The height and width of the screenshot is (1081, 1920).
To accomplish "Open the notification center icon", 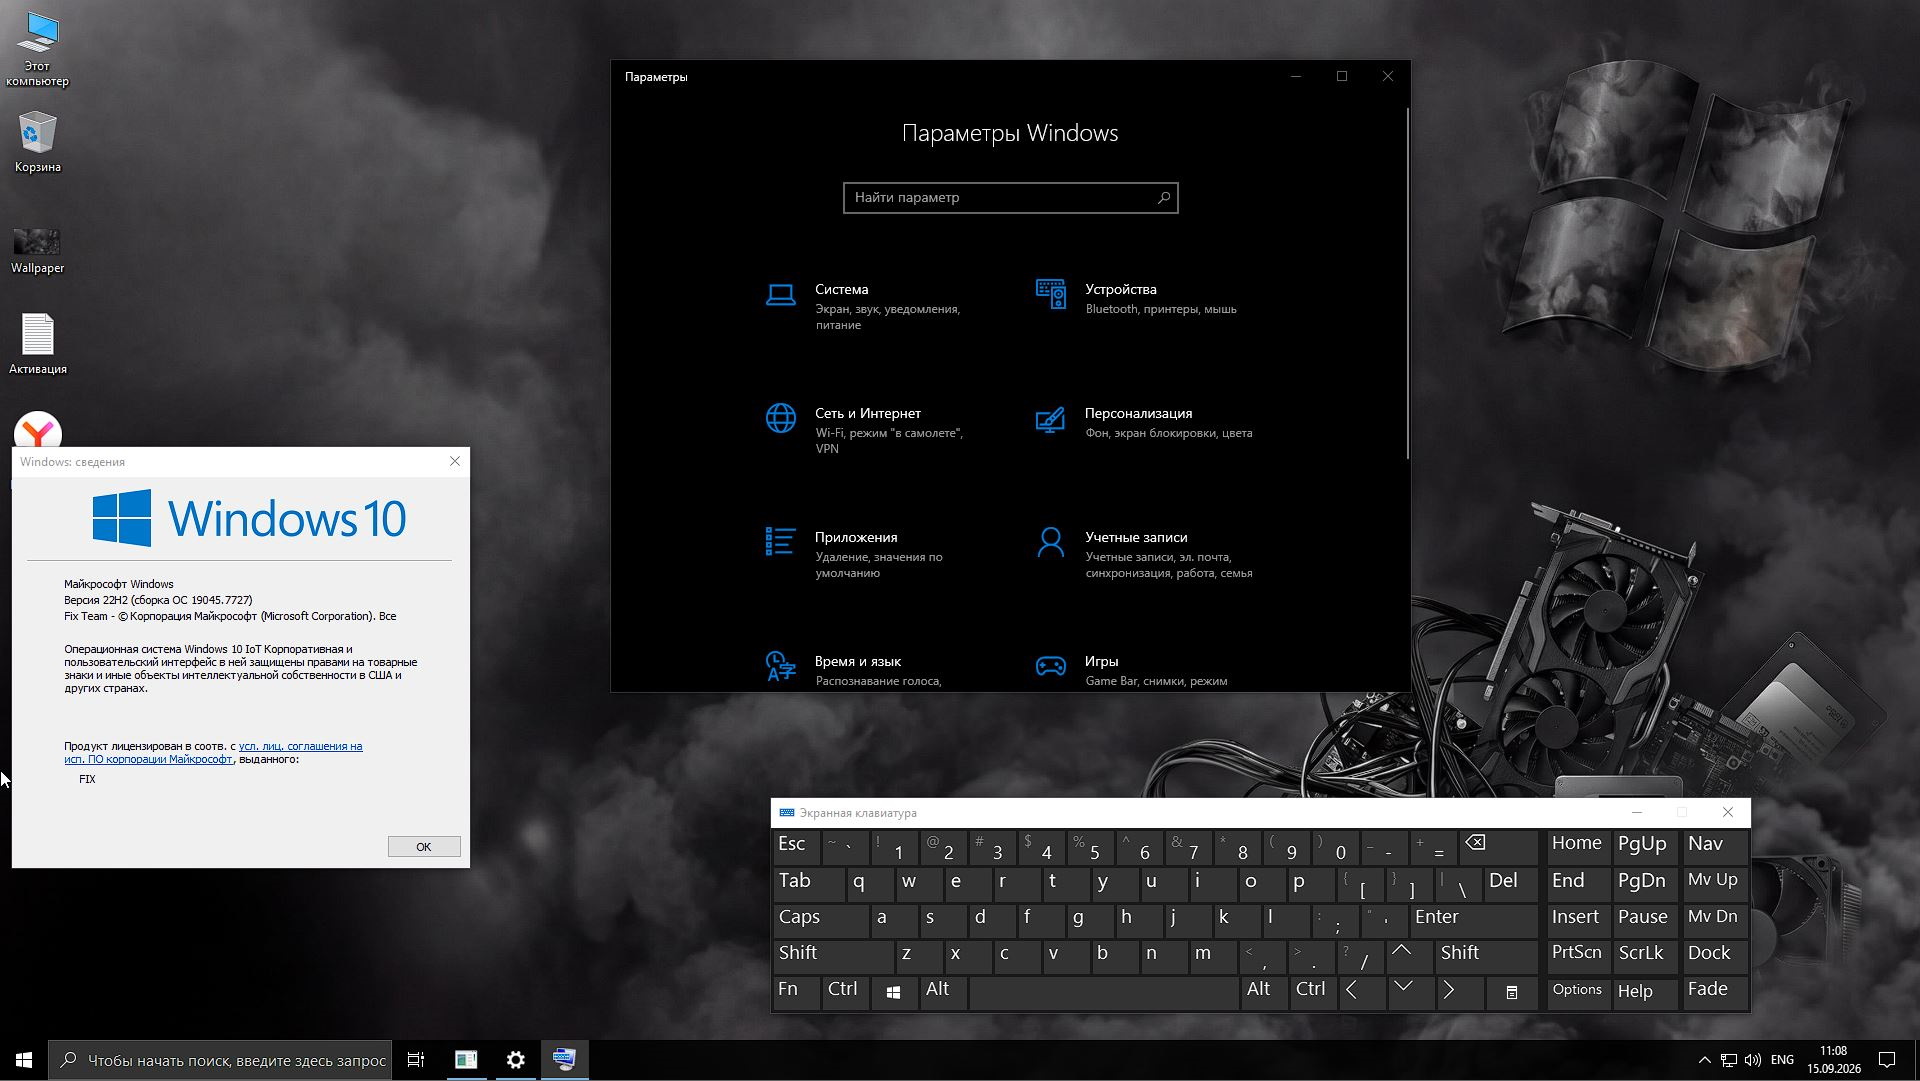I will pyautogui.click(x=1887, y=1060).
